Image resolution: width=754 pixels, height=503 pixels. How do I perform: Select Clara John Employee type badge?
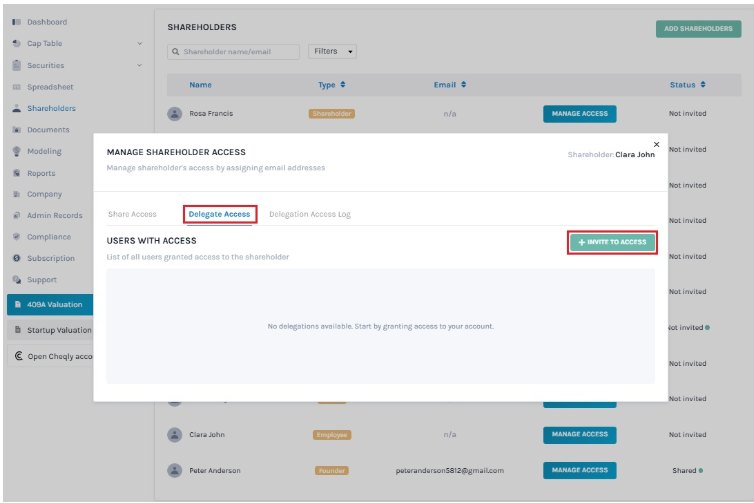tap(332, 435)
